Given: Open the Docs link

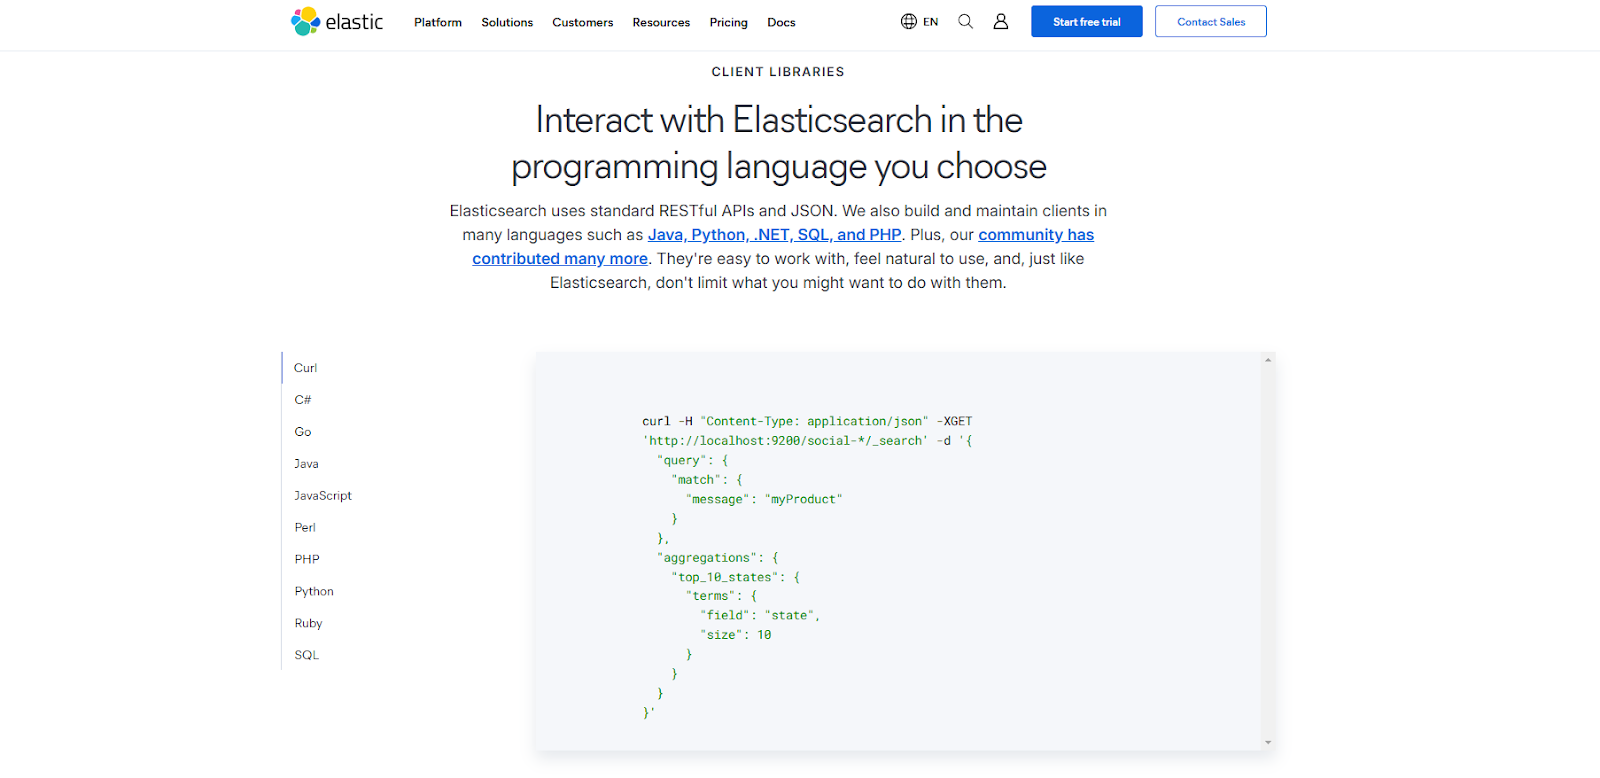Looking at the screenshot, I should 781,22.
